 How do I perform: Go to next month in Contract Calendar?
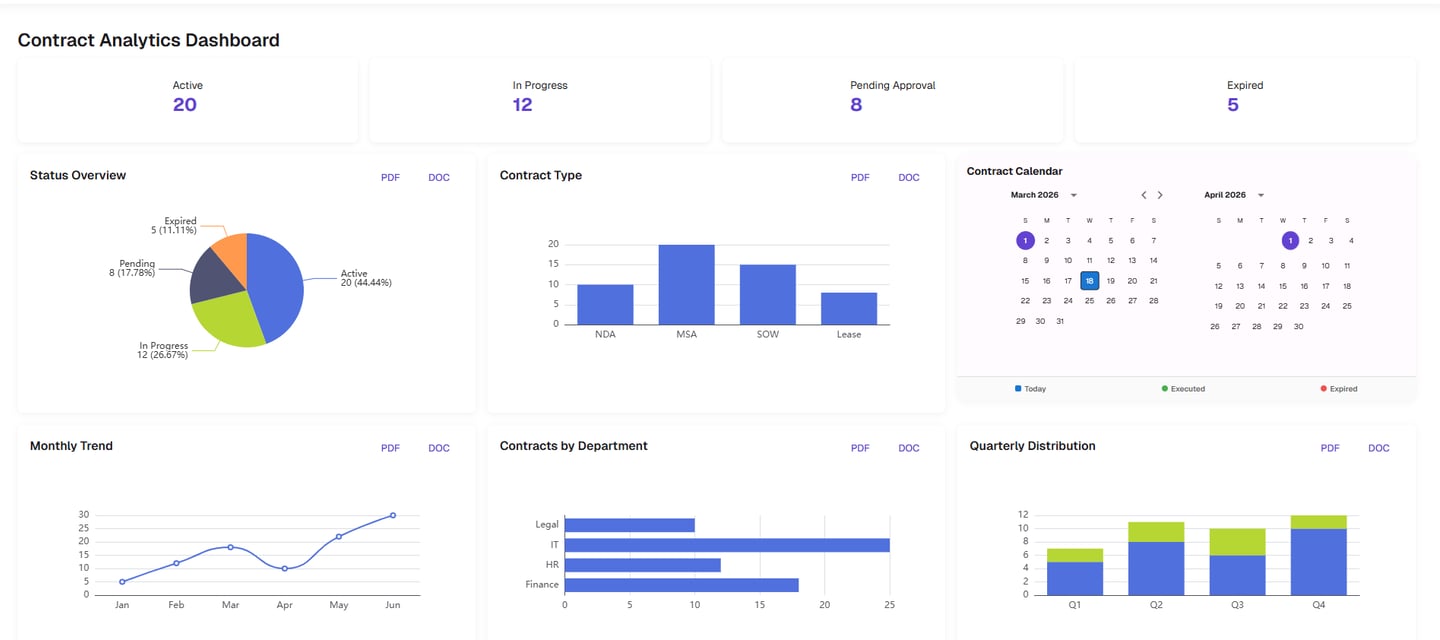1160,195
